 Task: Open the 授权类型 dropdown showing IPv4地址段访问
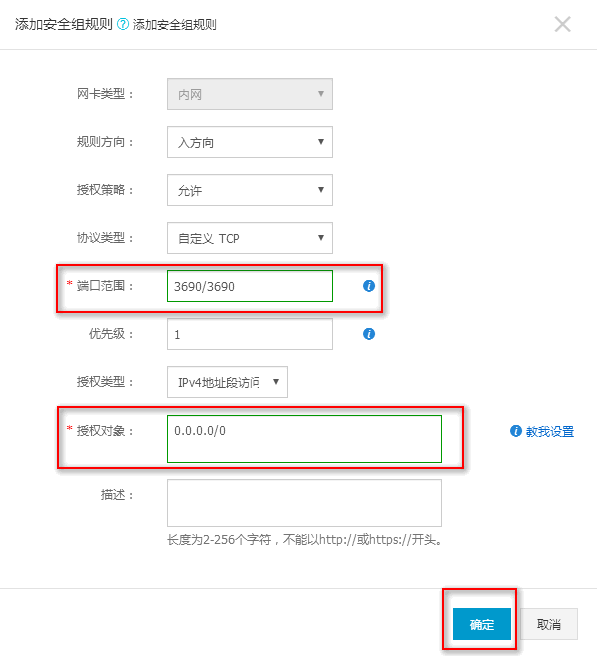(x=227, y=382)
